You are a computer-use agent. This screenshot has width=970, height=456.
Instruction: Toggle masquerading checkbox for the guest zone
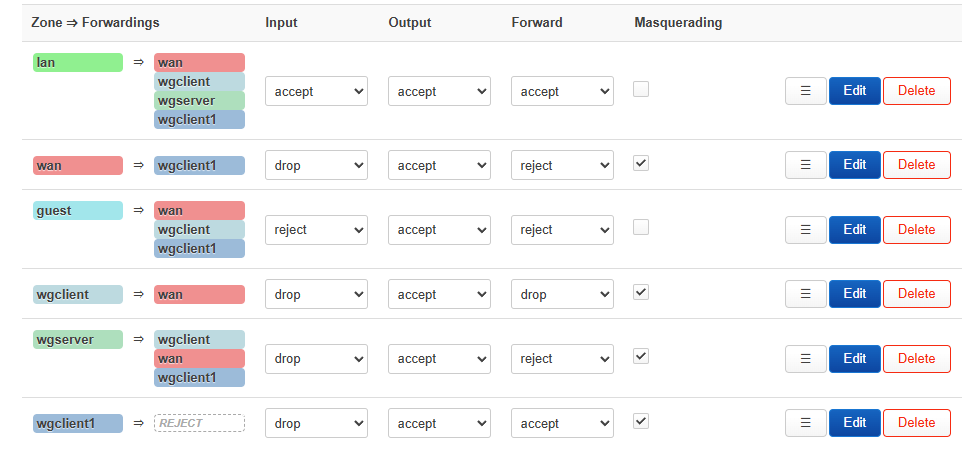pyautogui.click(x=641, y=227)
